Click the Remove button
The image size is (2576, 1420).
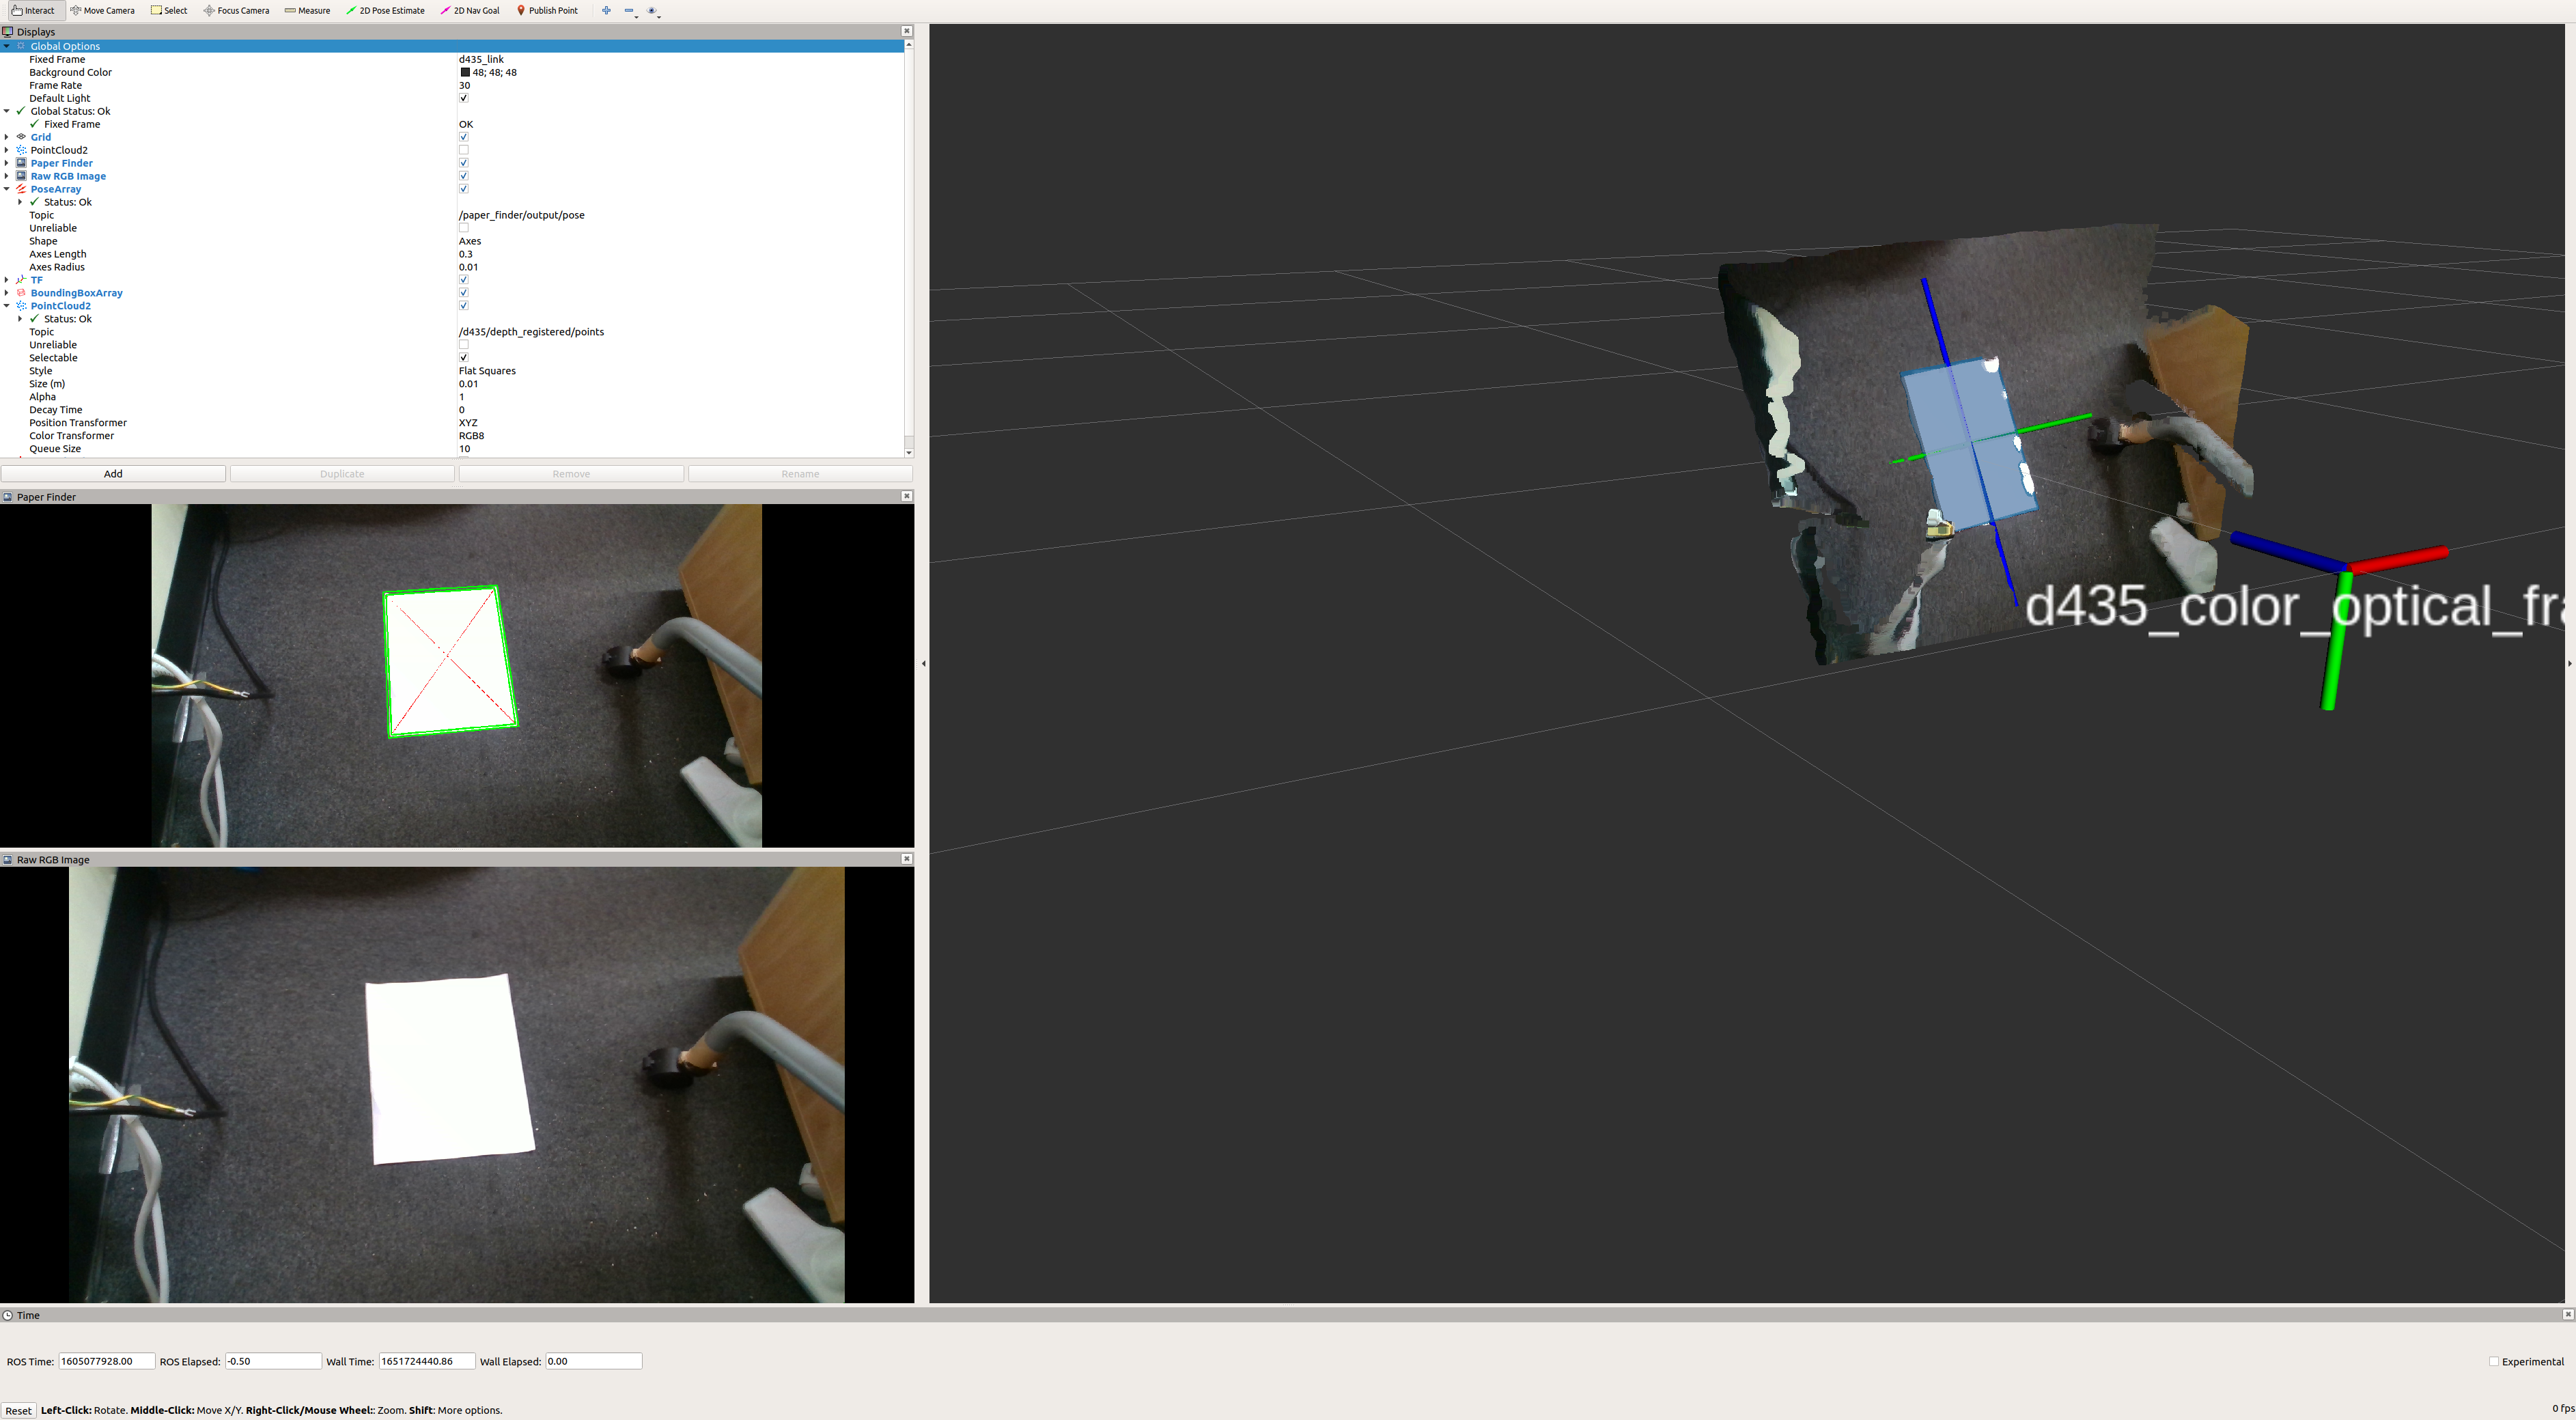[x=571, y=474]
